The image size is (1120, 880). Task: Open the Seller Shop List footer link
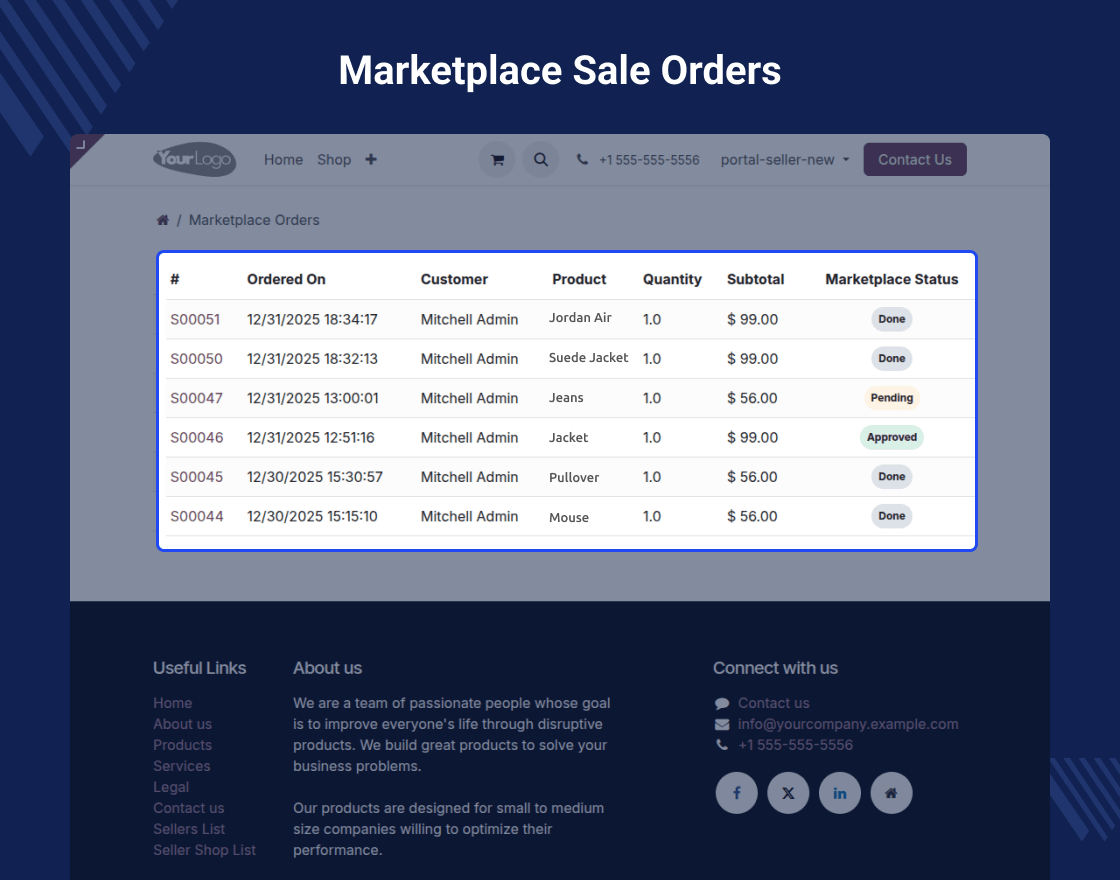[x=204, y=850]
